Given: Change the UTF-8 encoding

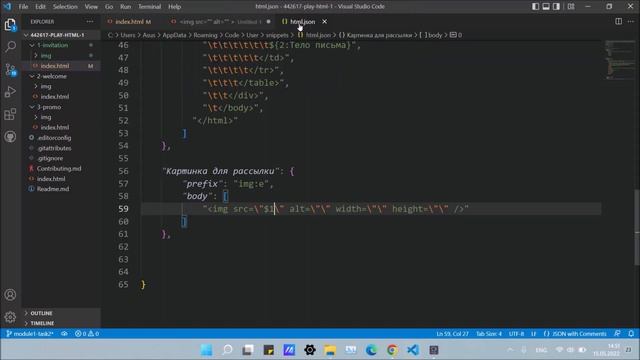Looking at the screenshot, I should (x=516, y=334).
